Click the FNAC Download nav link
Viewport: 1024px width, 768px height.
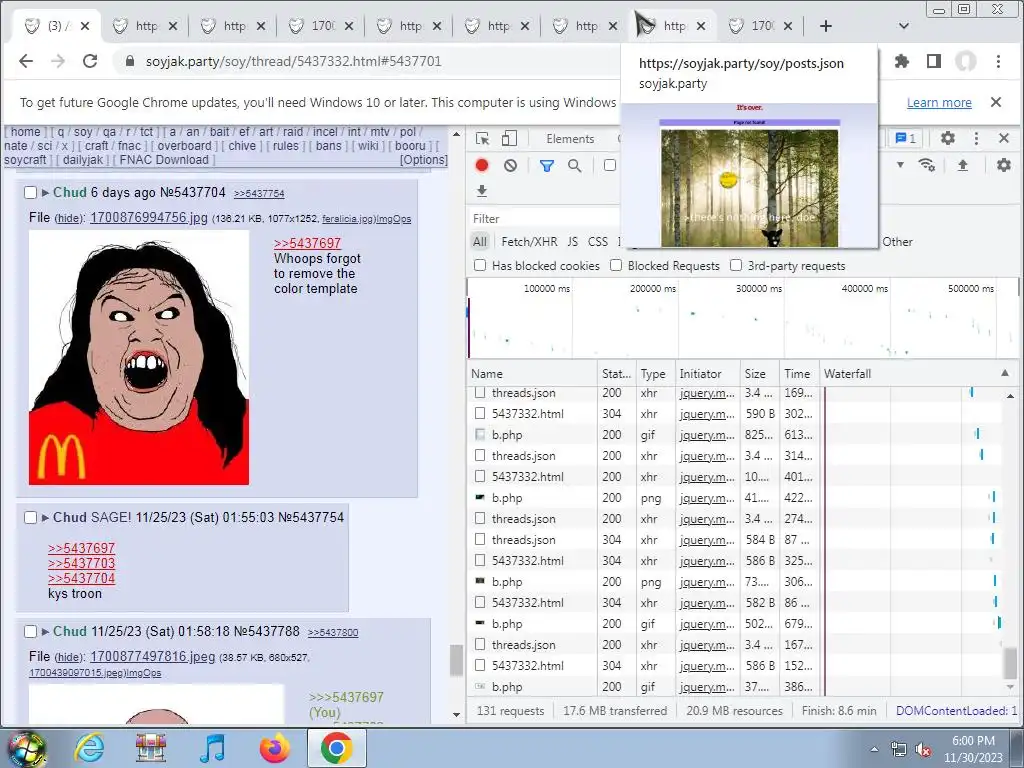click(164, 160)
